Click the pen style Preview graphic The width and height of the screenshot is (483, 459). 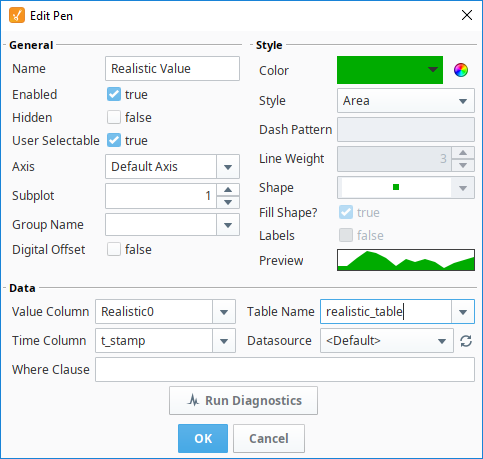[x=406, y=260]
